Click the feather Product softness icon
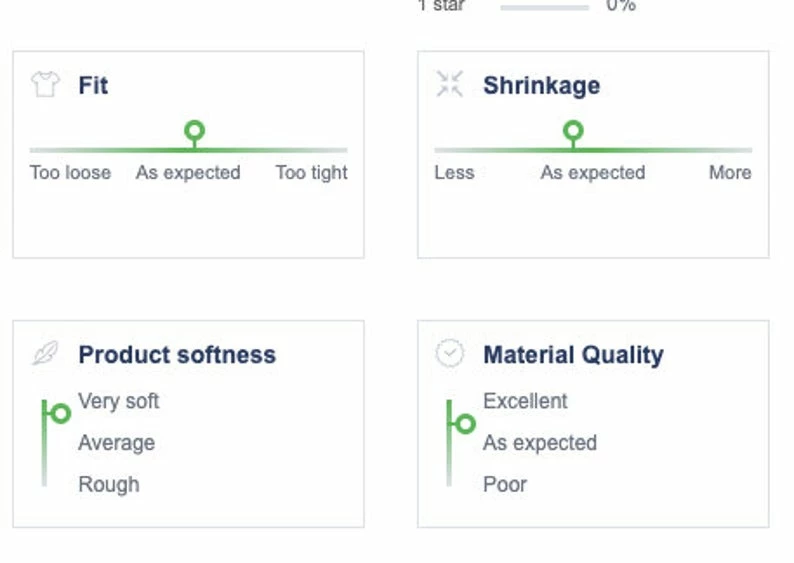794x563 pixels. (x=45, y=354)
